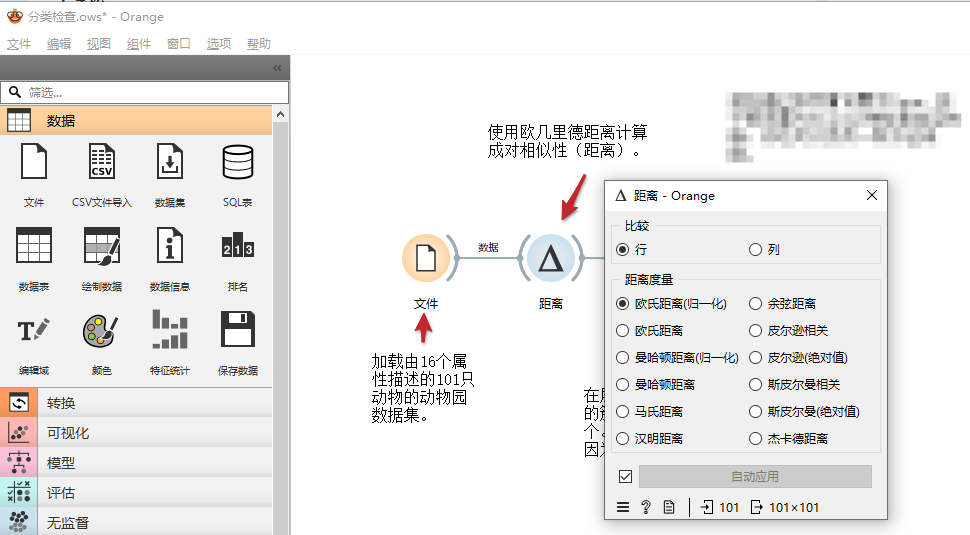Collapse the toolbox panel with double chevron
This screenshot has height=535, width=970.
[x=277, y=68]
